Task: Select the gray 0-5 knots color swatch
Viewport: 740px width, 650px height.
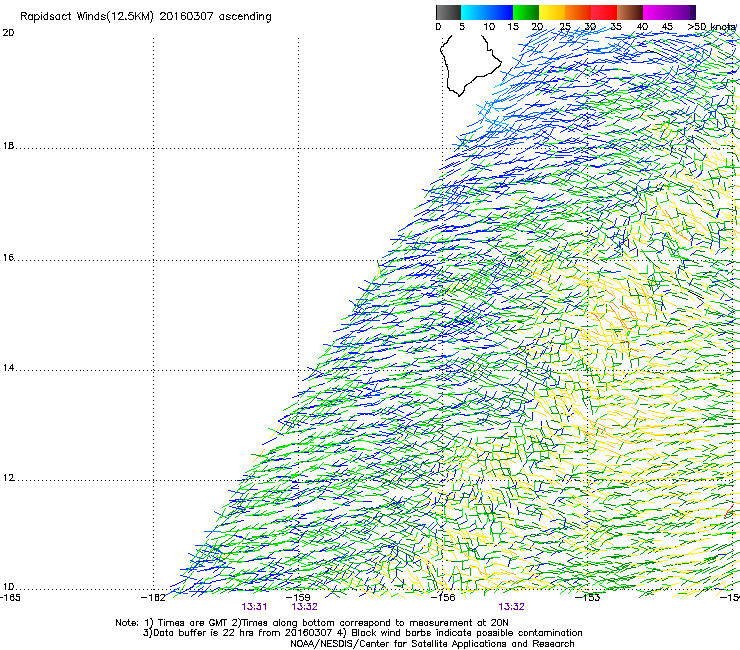Action: pyautogui.click(x=449, y=12)
